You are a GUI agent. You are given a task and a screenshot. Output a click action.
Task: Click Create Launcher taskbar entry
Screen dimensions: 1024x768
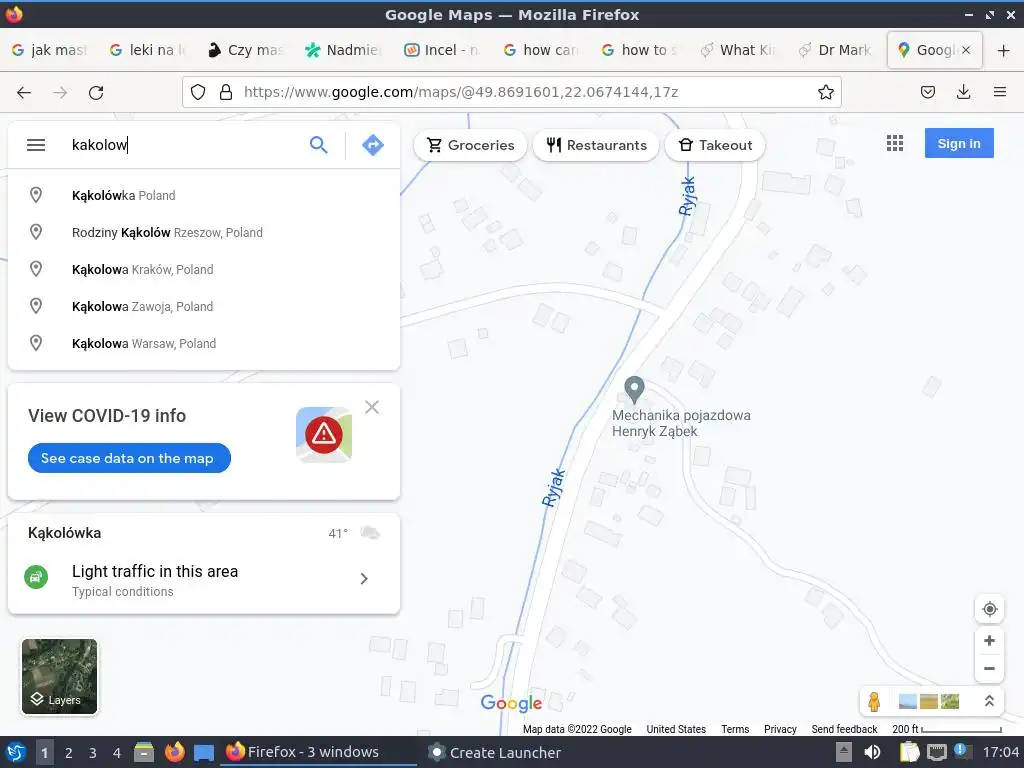point(495,752)
